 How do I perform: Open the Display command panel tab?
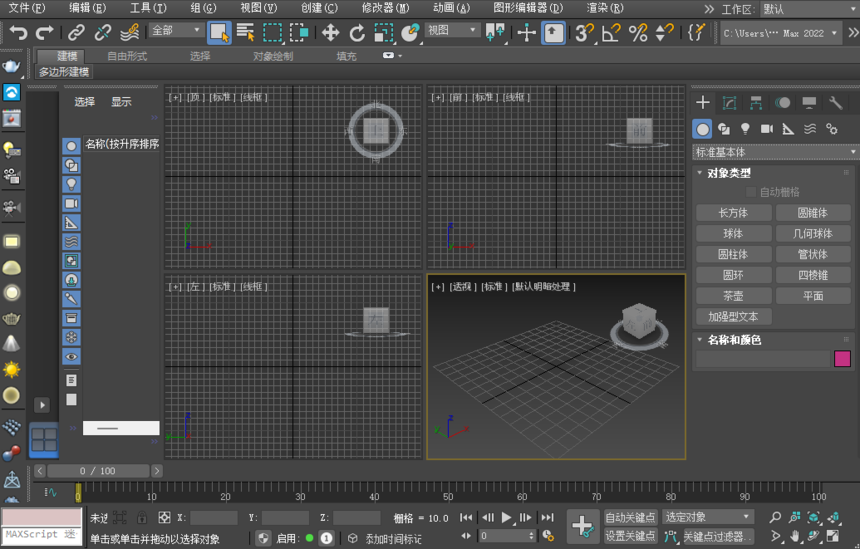(x=809, y=103)
